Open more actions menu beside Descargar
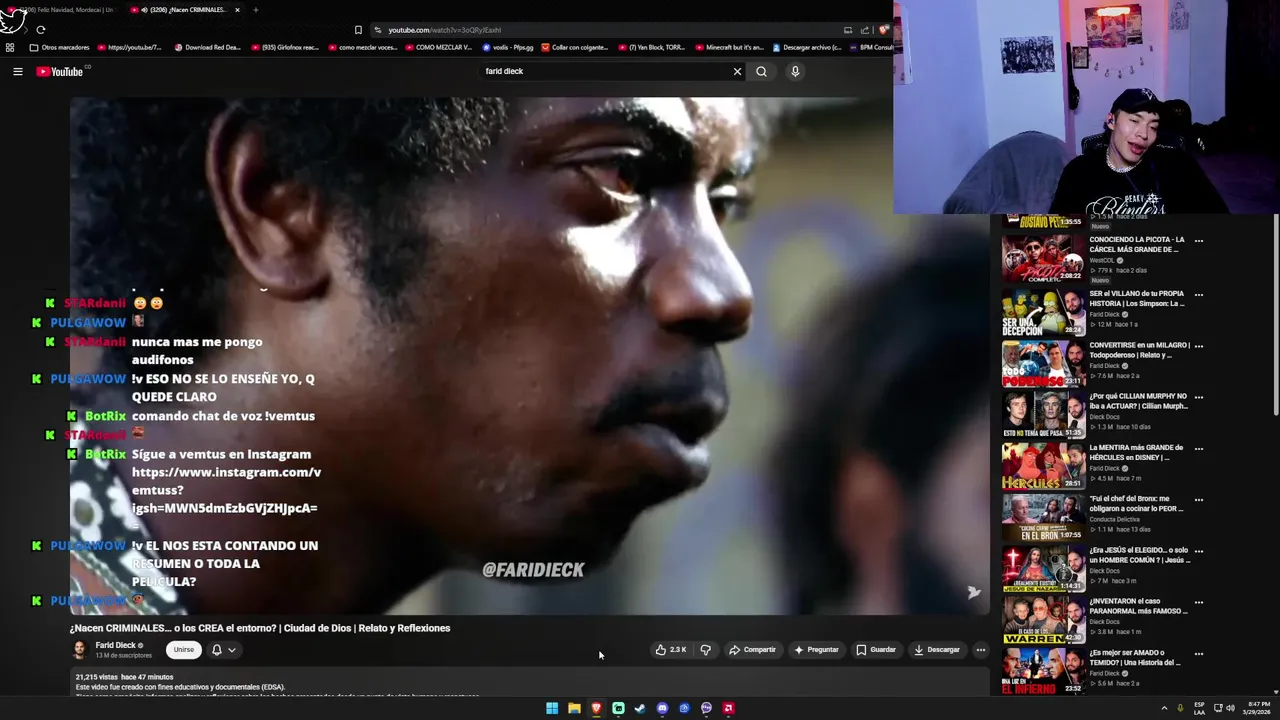The width and height of the screenshot is (1280, 720). coord(980,650)
